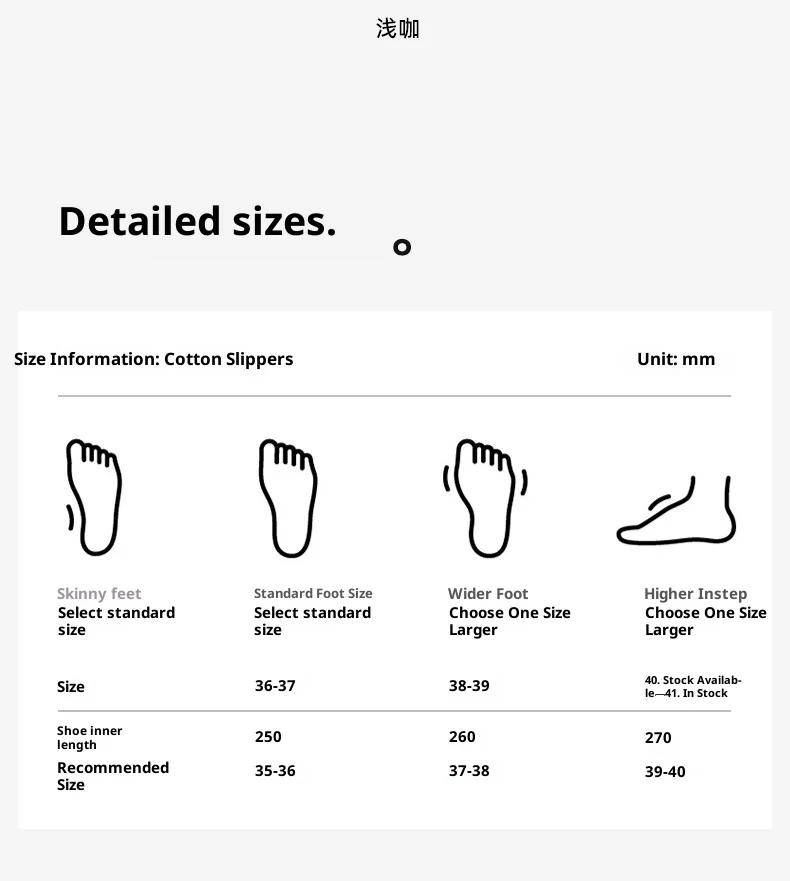Click the 37-38 recommended size
This screenshot has height=881, width=790.
(469, 771)
